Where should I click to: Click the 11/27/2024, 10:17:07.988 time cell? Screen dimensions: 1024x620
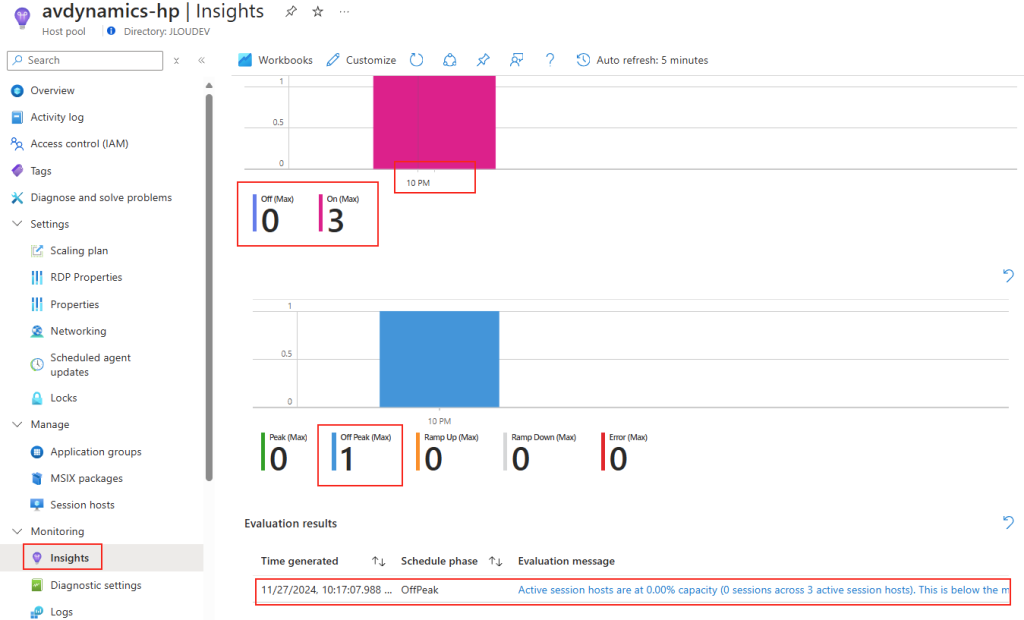[x=327, y=590]
